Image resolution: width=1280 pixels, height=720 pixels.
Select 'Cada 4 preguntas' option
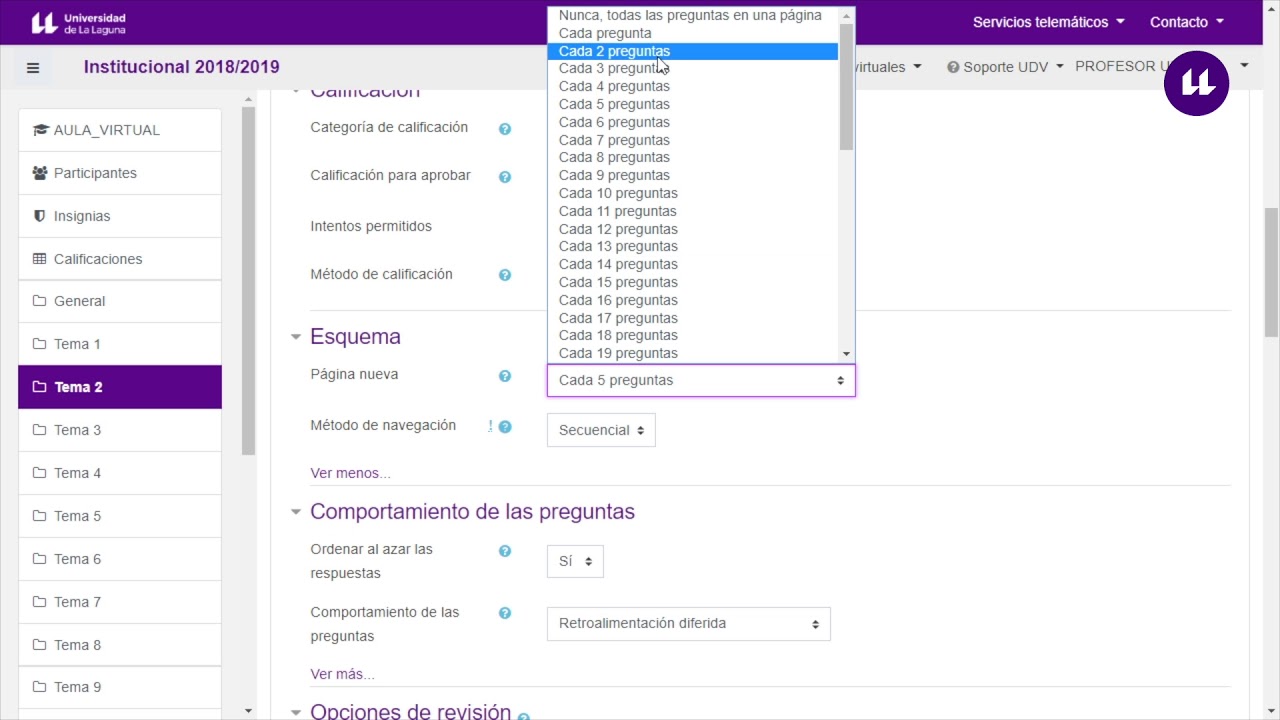point(692,86)
